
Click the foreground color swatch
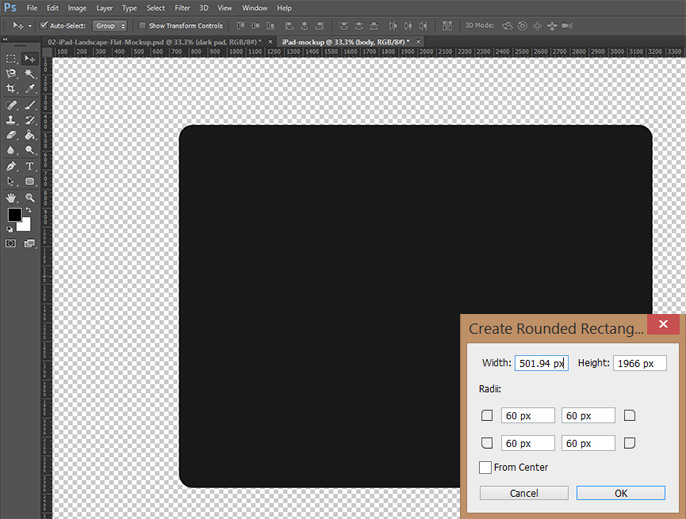[x=14, y=215]
